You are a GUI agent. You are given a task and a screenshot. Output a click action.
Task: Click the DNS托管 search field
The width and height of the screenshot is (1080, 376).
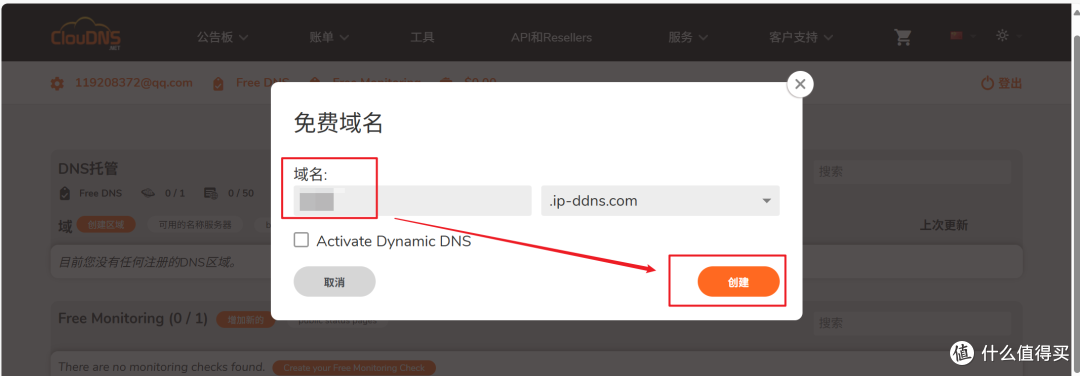point(913,171)
